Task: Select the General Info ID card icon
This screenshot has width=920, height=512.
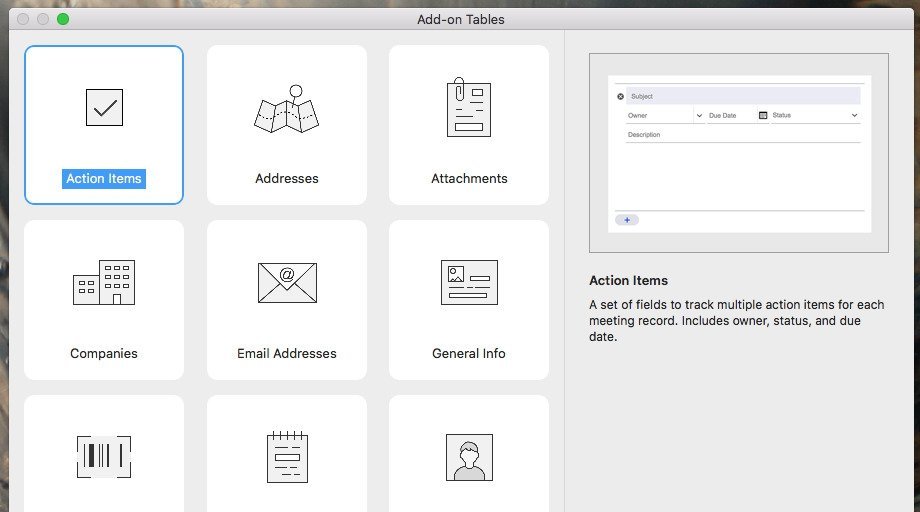Action: (468, 282)
